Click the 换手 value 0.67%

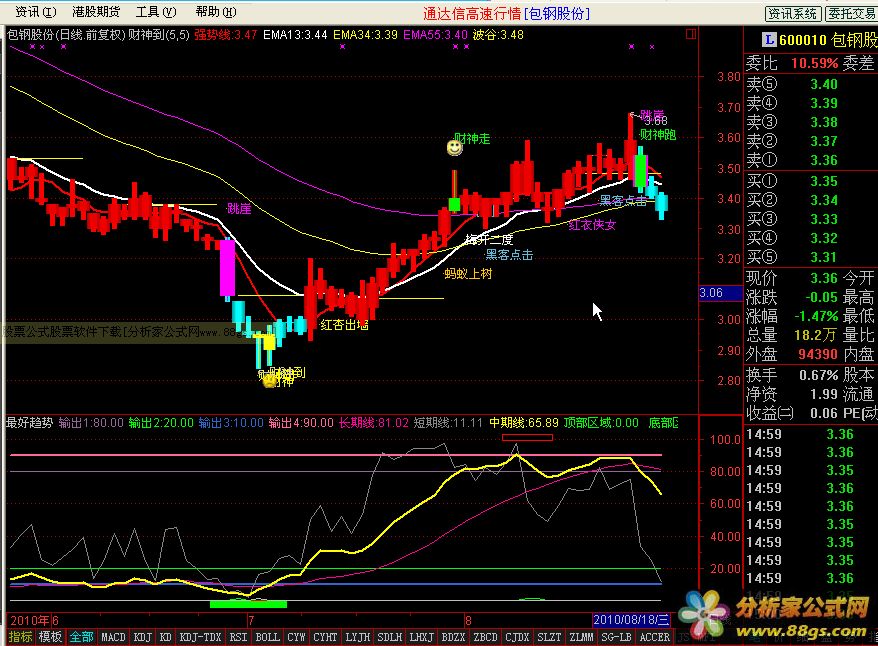tap(819, 376)
